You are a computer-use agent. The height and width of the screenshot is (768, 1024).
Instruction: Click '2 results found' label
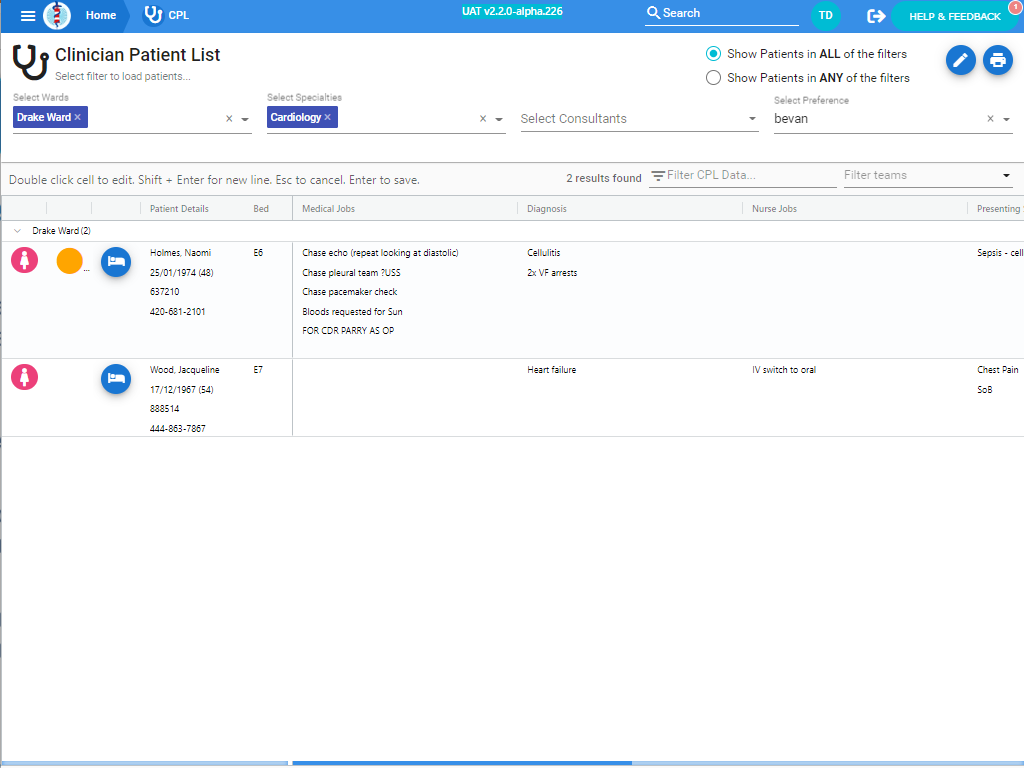click(603, 178)
